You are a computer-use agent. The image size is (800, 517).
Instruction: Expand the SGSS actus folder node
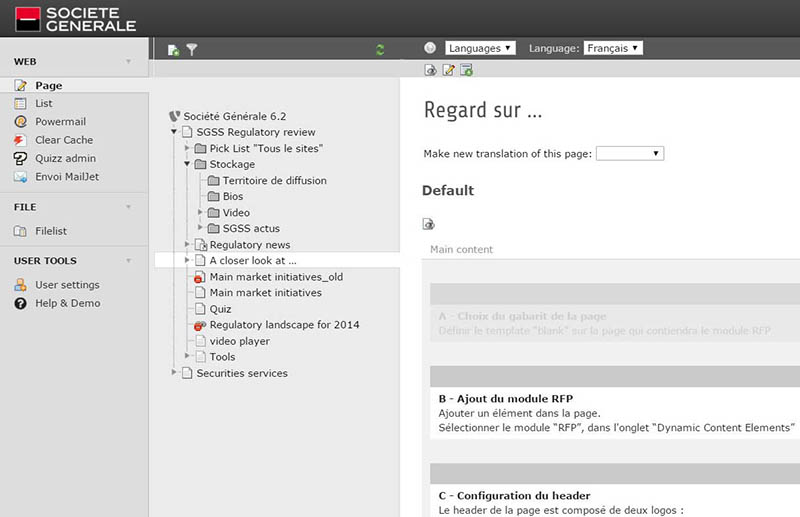tap(200, 228)
